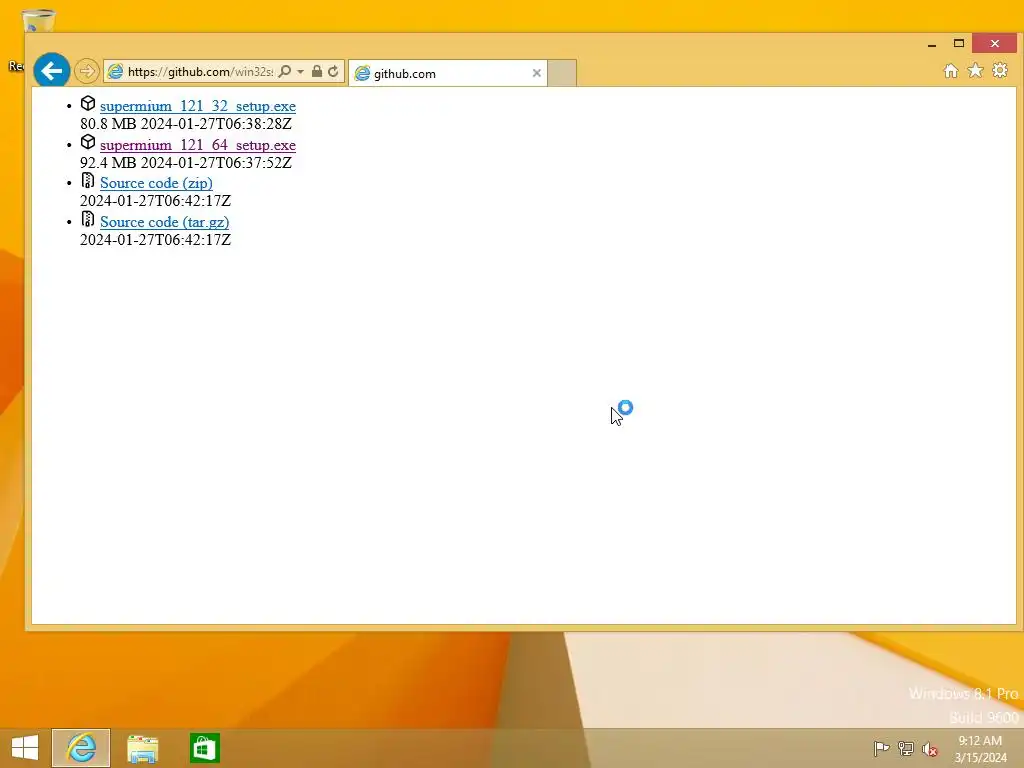Close the Internet Explorer window
1024x768 pixels.
(x=995, y=44)
